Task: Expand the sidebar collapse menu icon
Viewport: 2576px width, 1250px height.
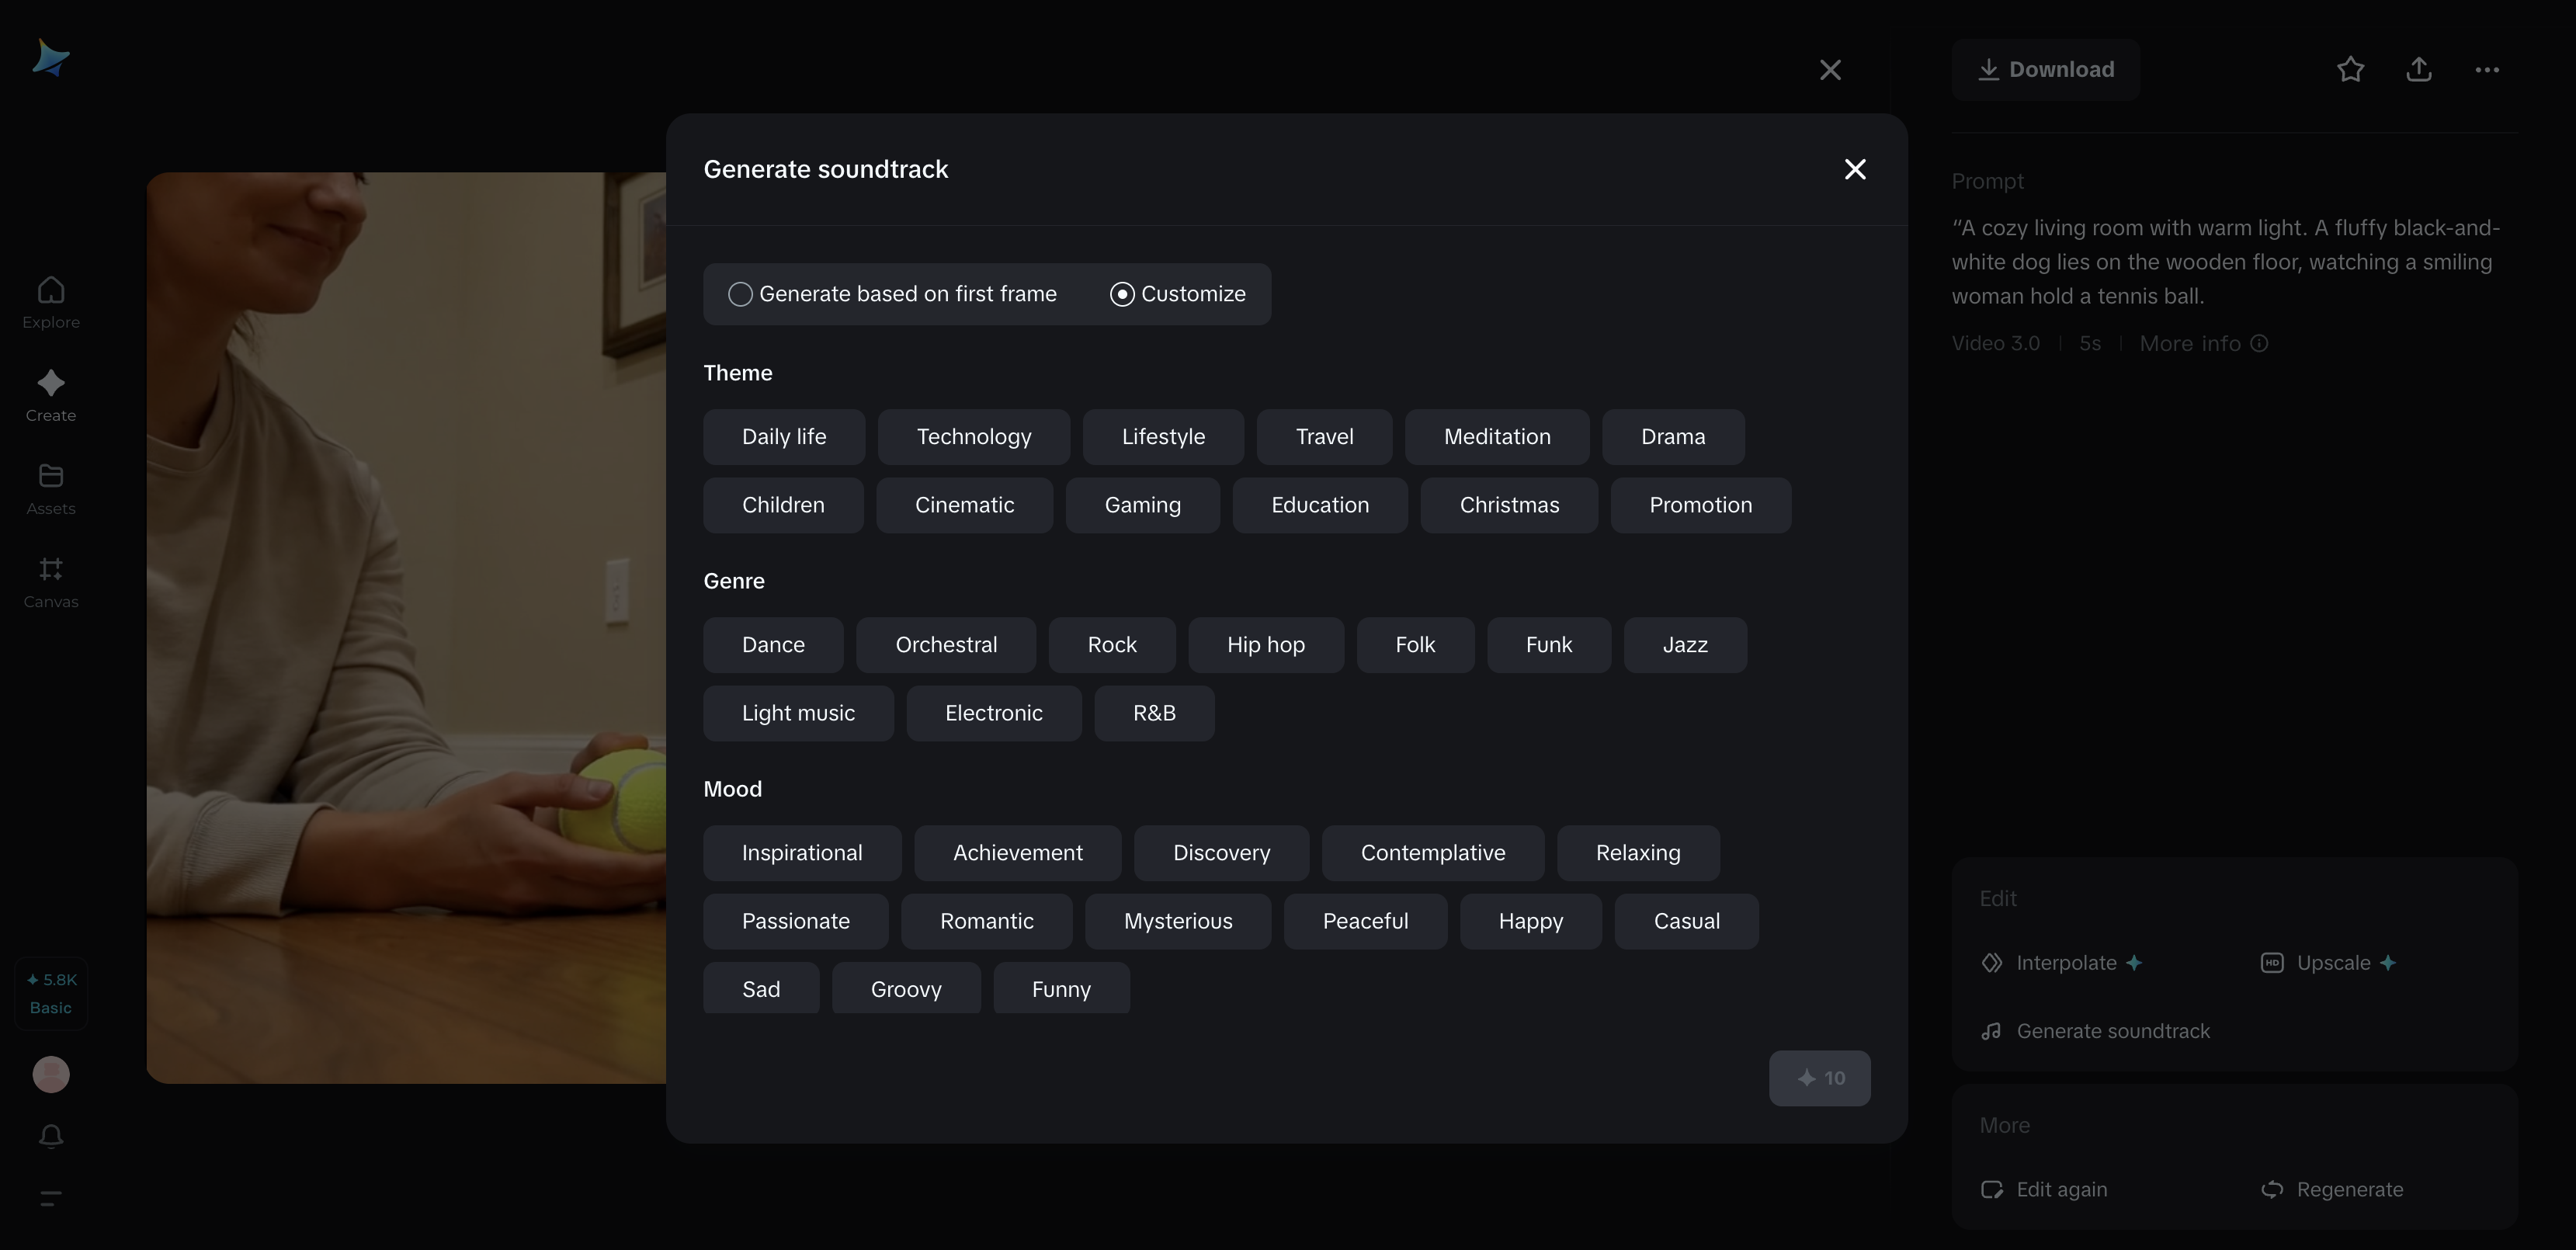Action: tap(51, 1197)
